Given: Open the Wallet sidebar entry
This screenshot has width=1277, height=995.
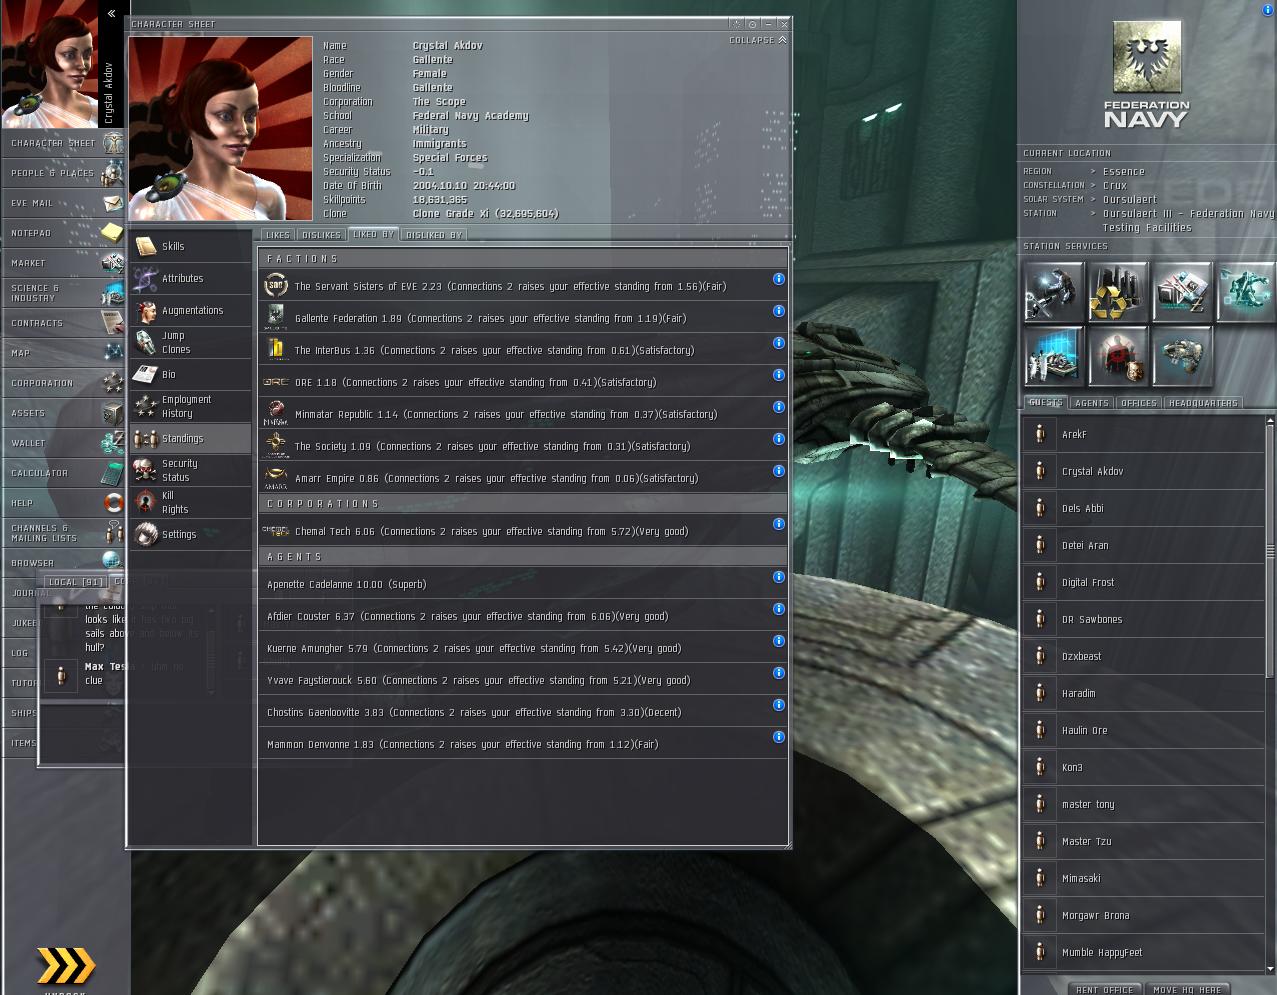Looking at the screenshot, I should pyautogui.click(x=63, y=443).
